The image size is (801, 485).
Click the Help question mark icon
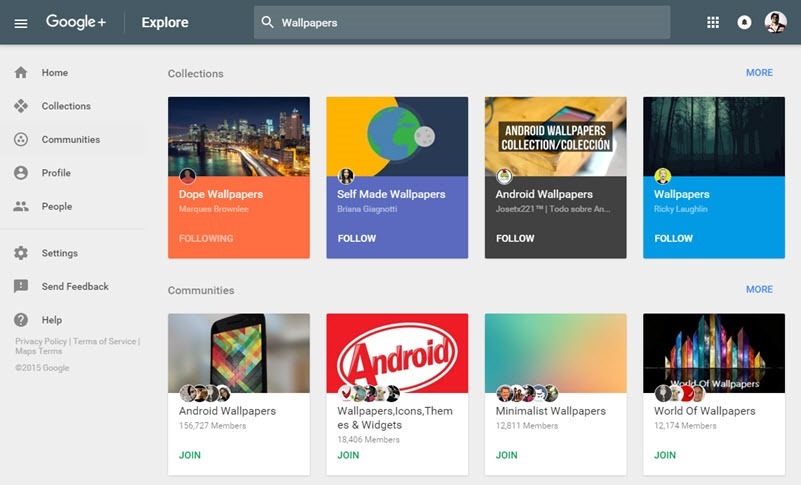point(21,320)
